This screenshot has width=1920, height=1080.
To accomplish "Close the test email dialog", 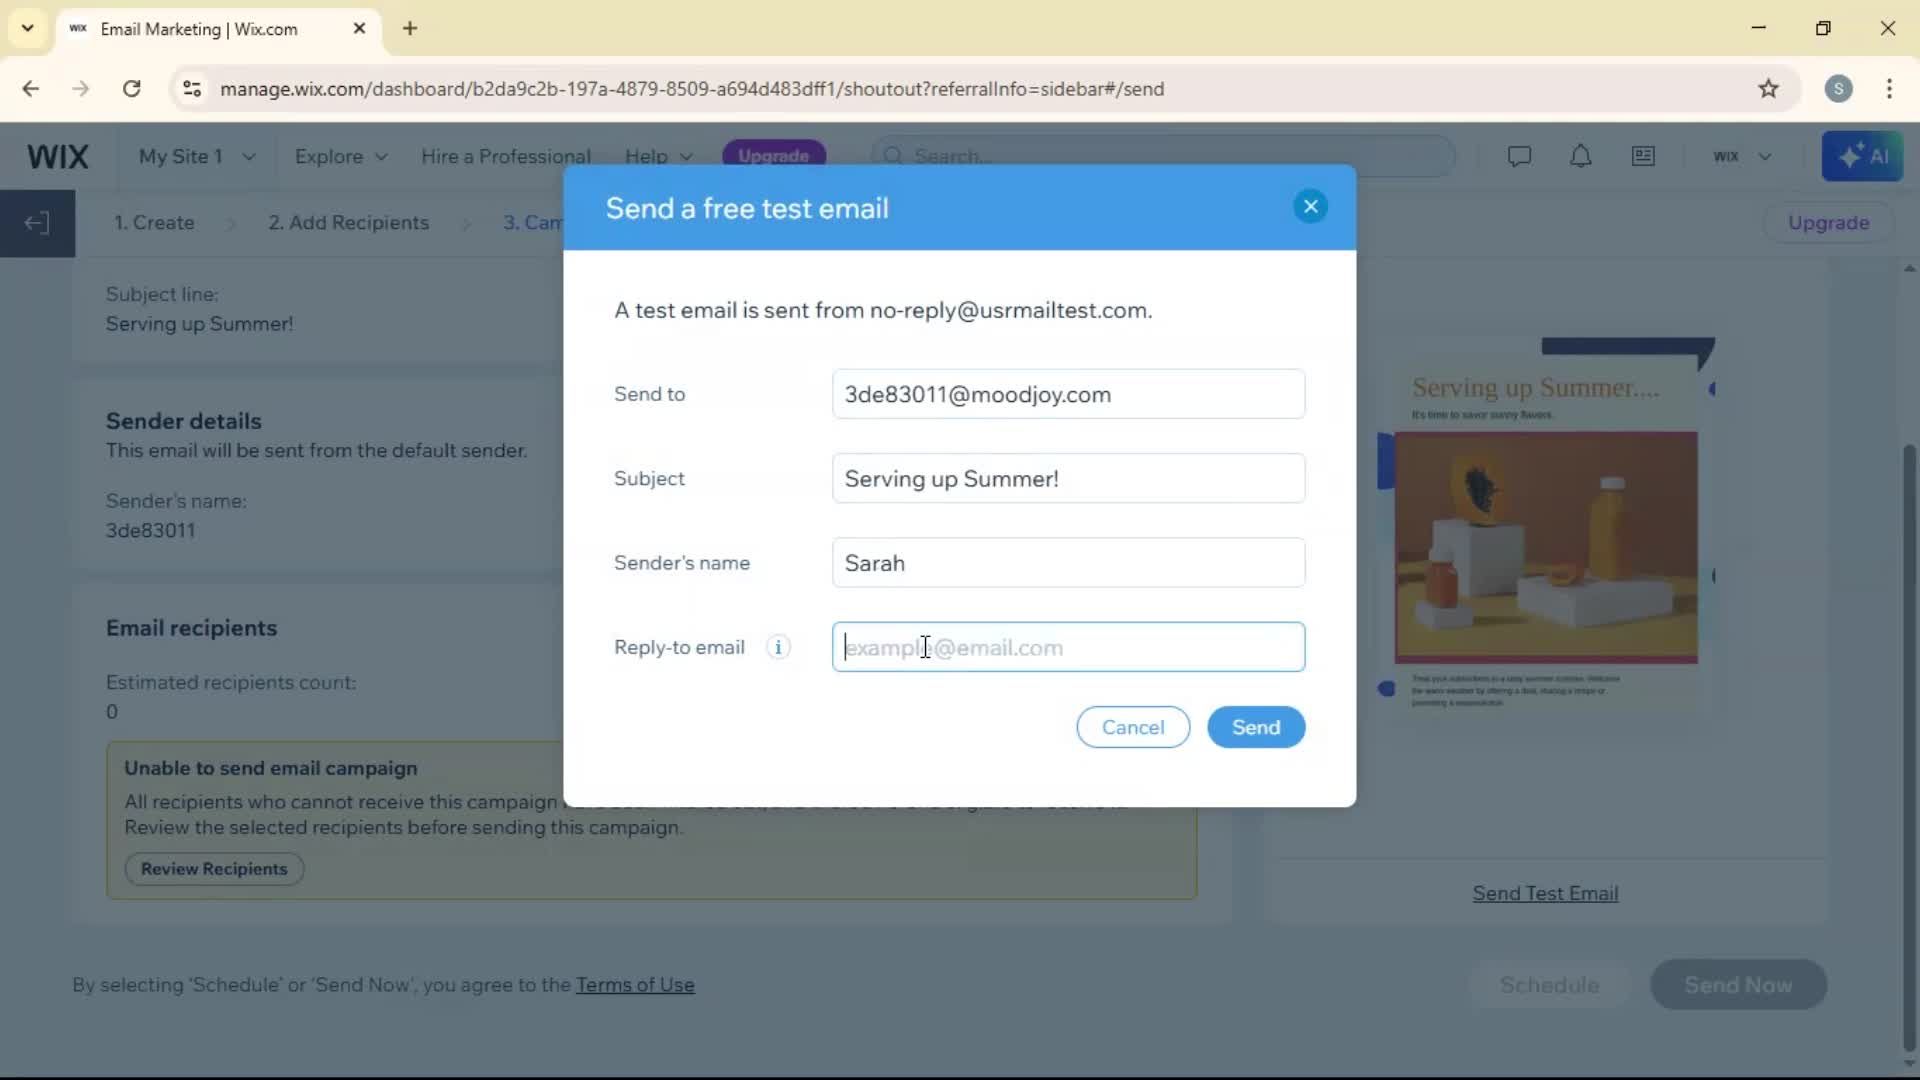I will point(1310,207).
